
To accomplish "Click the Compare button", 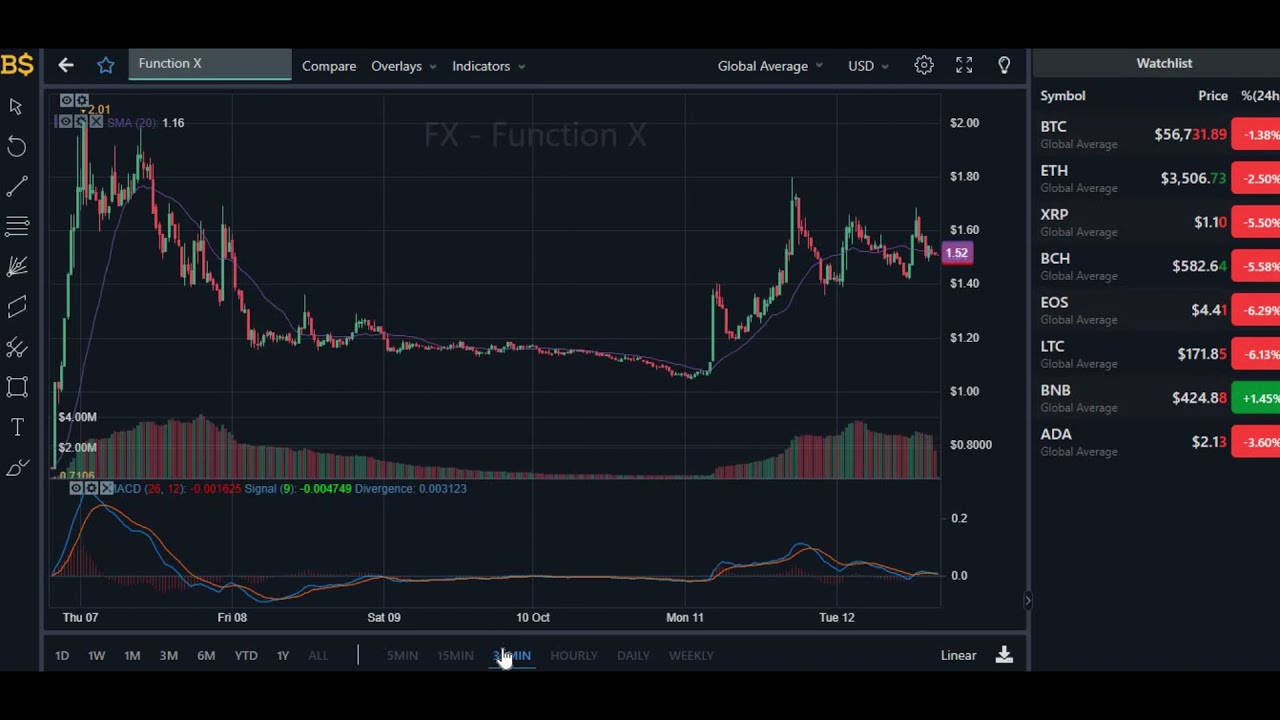I will click(x=329, y=66).
